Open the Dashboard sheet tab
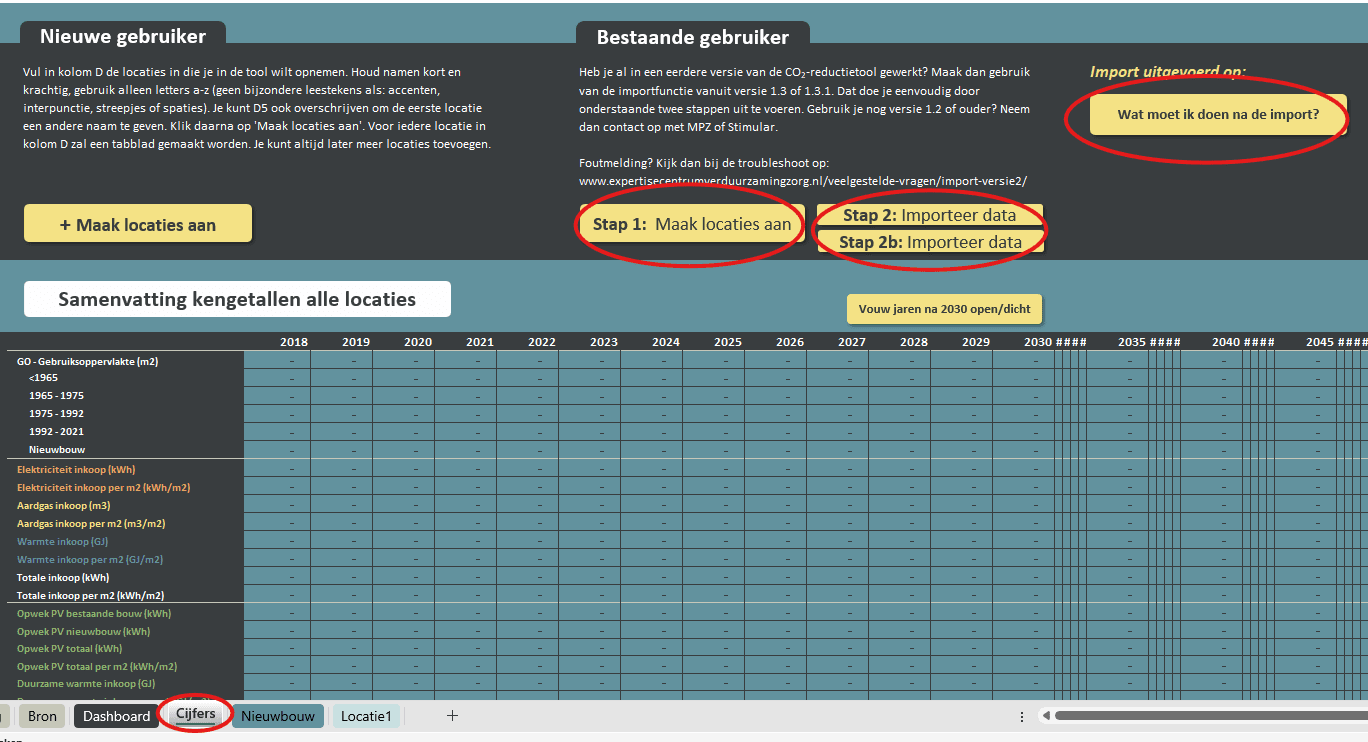This screenshot has width=1368, height=742. [116, 716]
